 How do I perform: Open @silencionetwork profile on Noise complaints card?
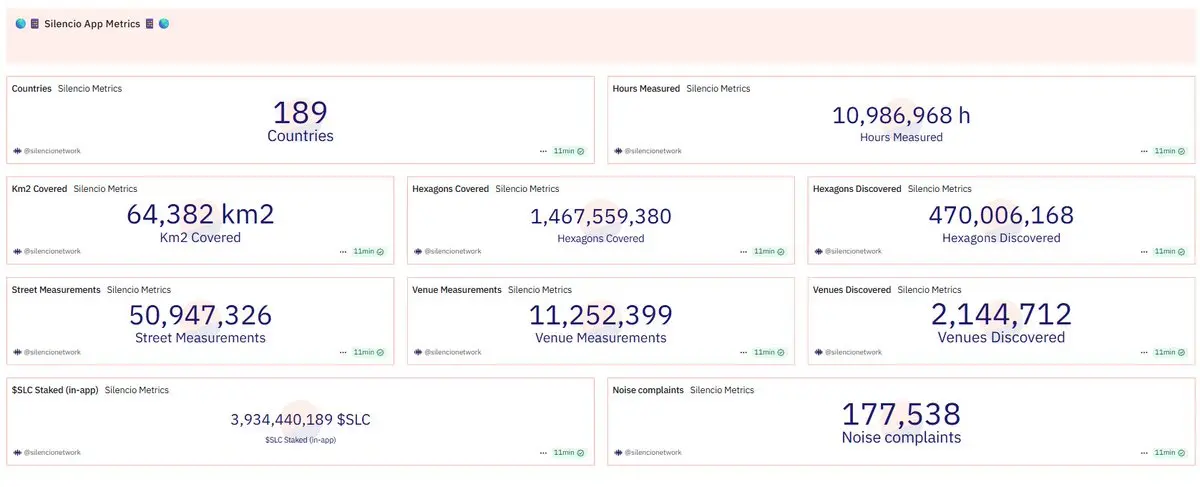click(647, 453)
